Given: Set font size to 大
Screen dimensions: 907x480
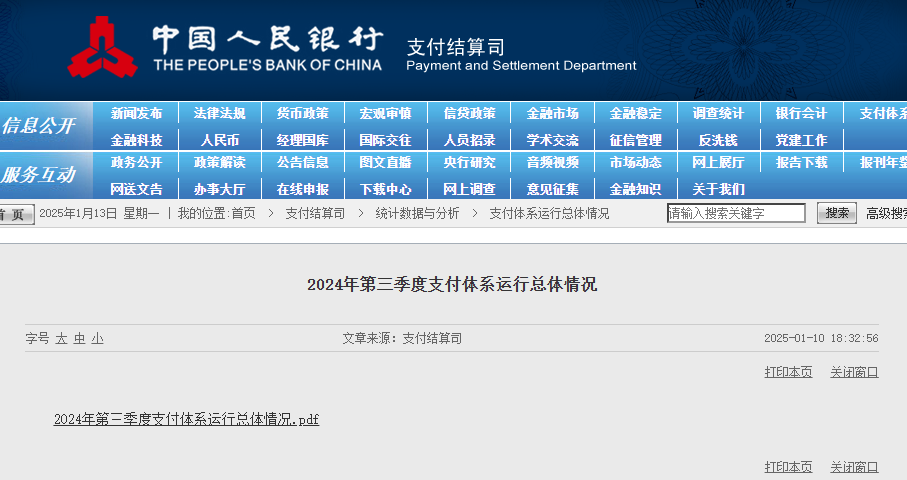Looking at the screenshot, I should (x=61, y=338).
